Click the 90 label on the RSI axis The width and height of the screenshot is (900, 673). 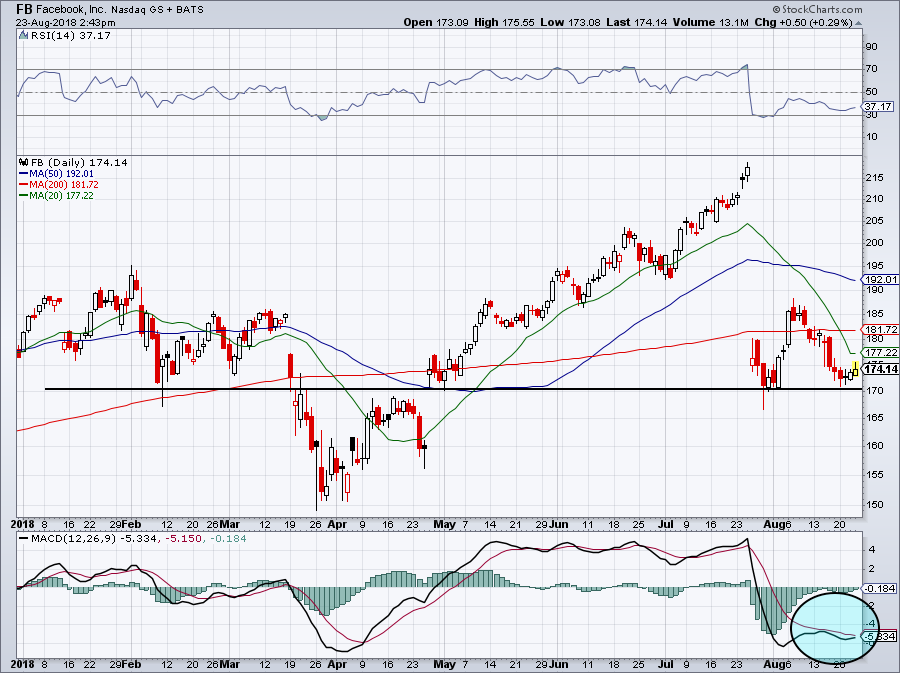(871, 46)
